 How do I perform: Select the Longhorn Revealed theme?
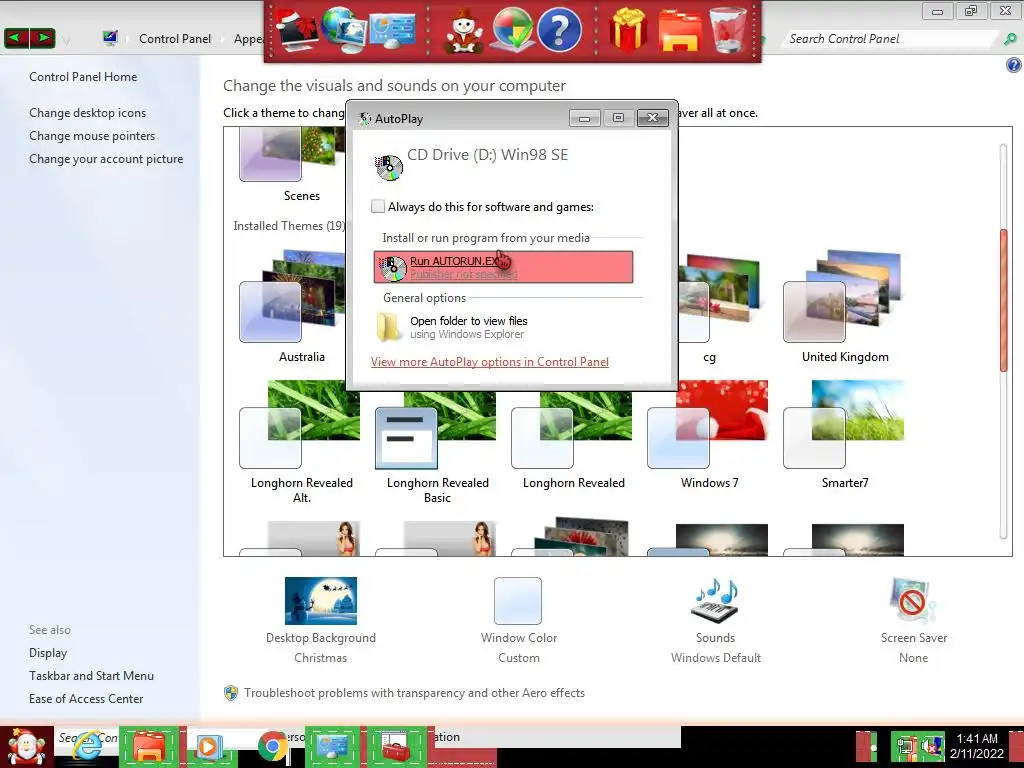pyautogui.click(x=573, y=435)
